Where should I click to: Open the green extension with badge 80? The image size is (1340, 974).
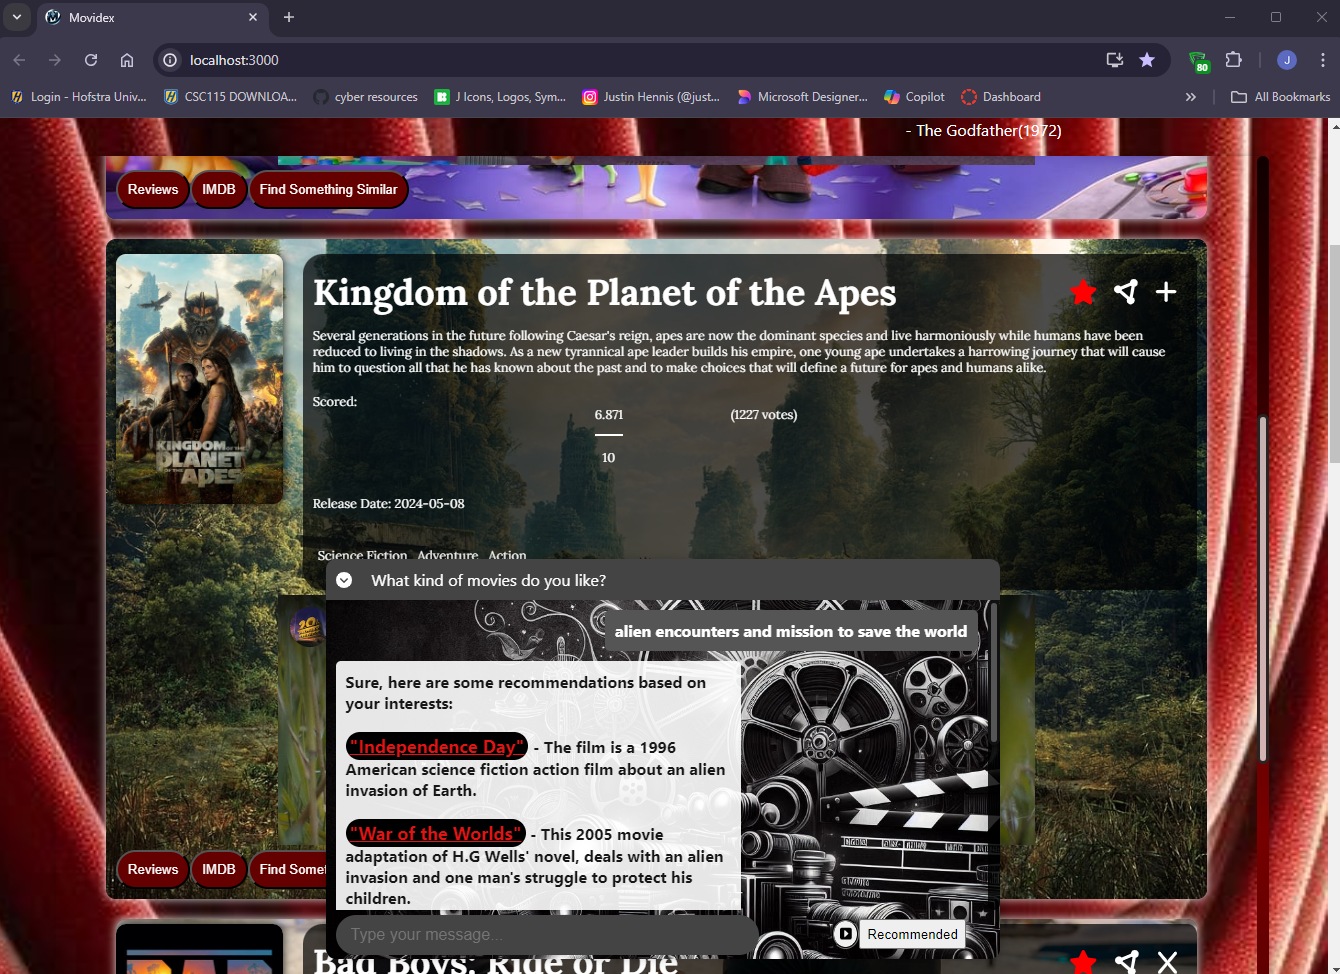point(1199,61)
